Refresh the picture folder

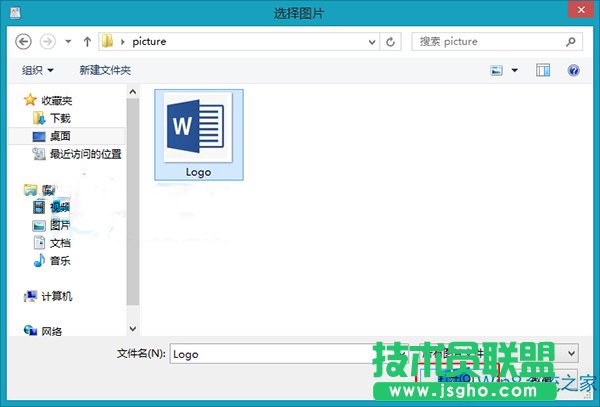pos(390,42)
